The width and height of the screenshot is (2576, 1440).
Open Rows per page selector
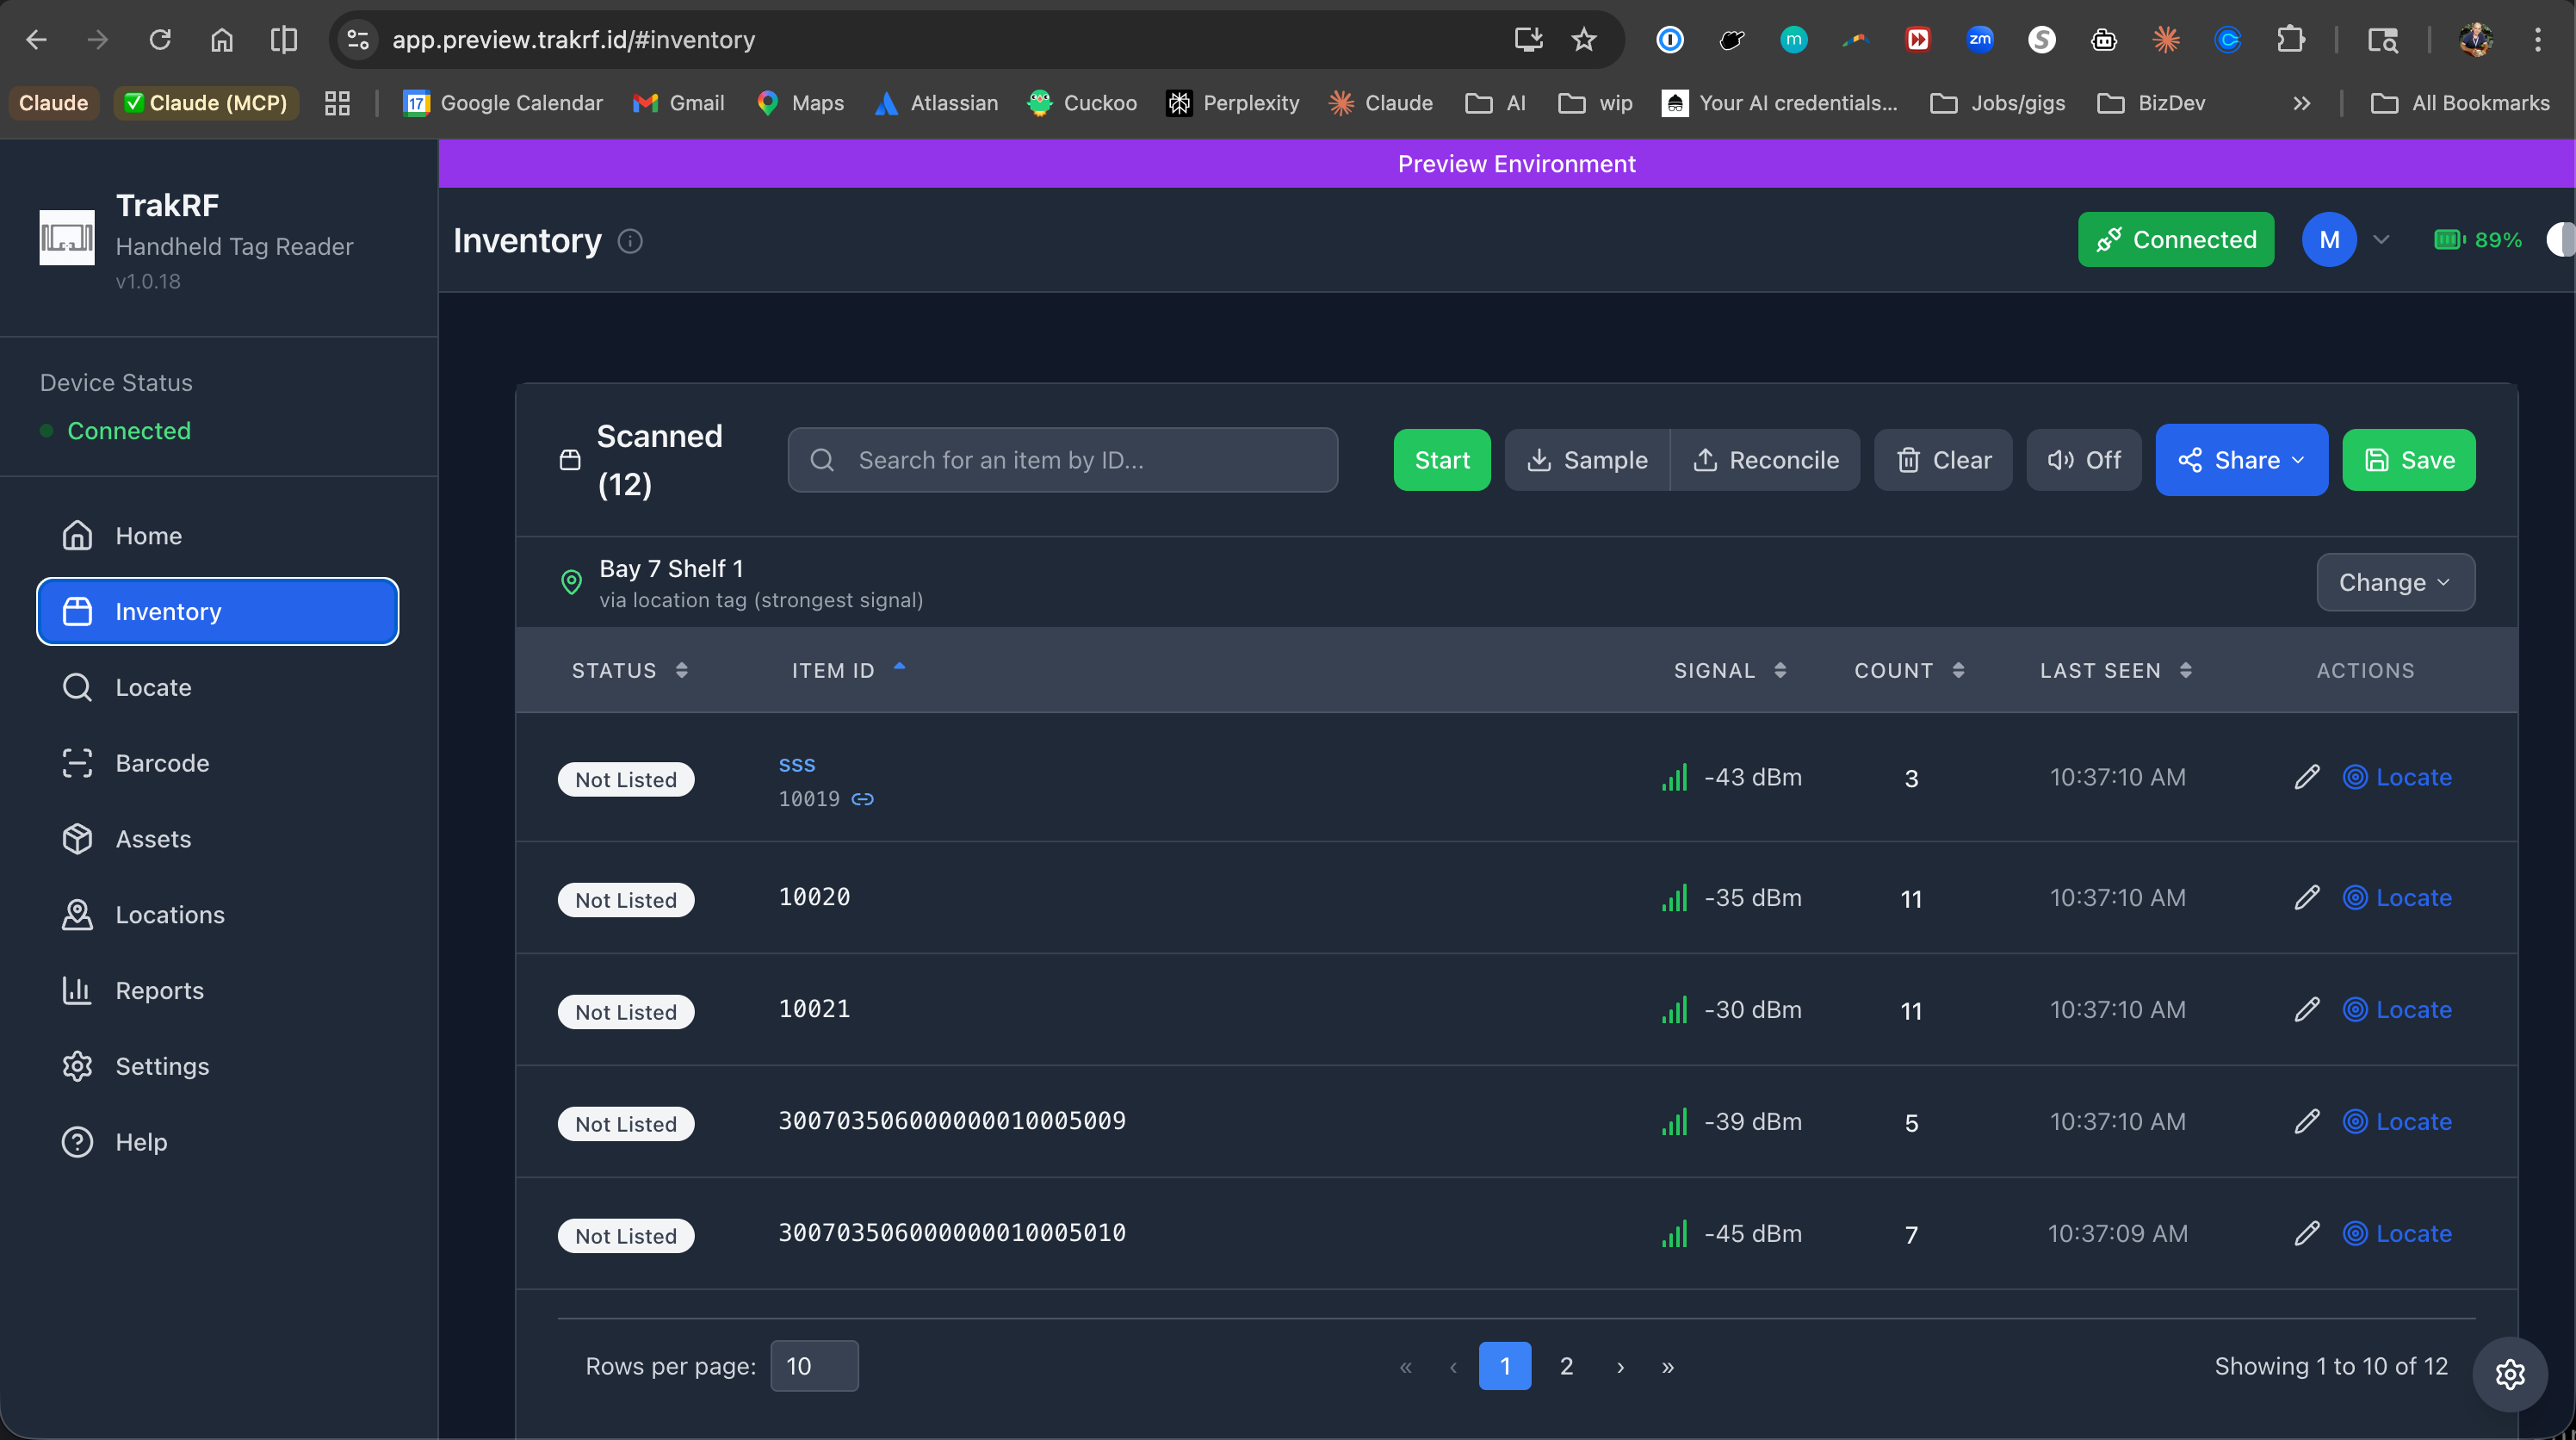(814, 1366)
